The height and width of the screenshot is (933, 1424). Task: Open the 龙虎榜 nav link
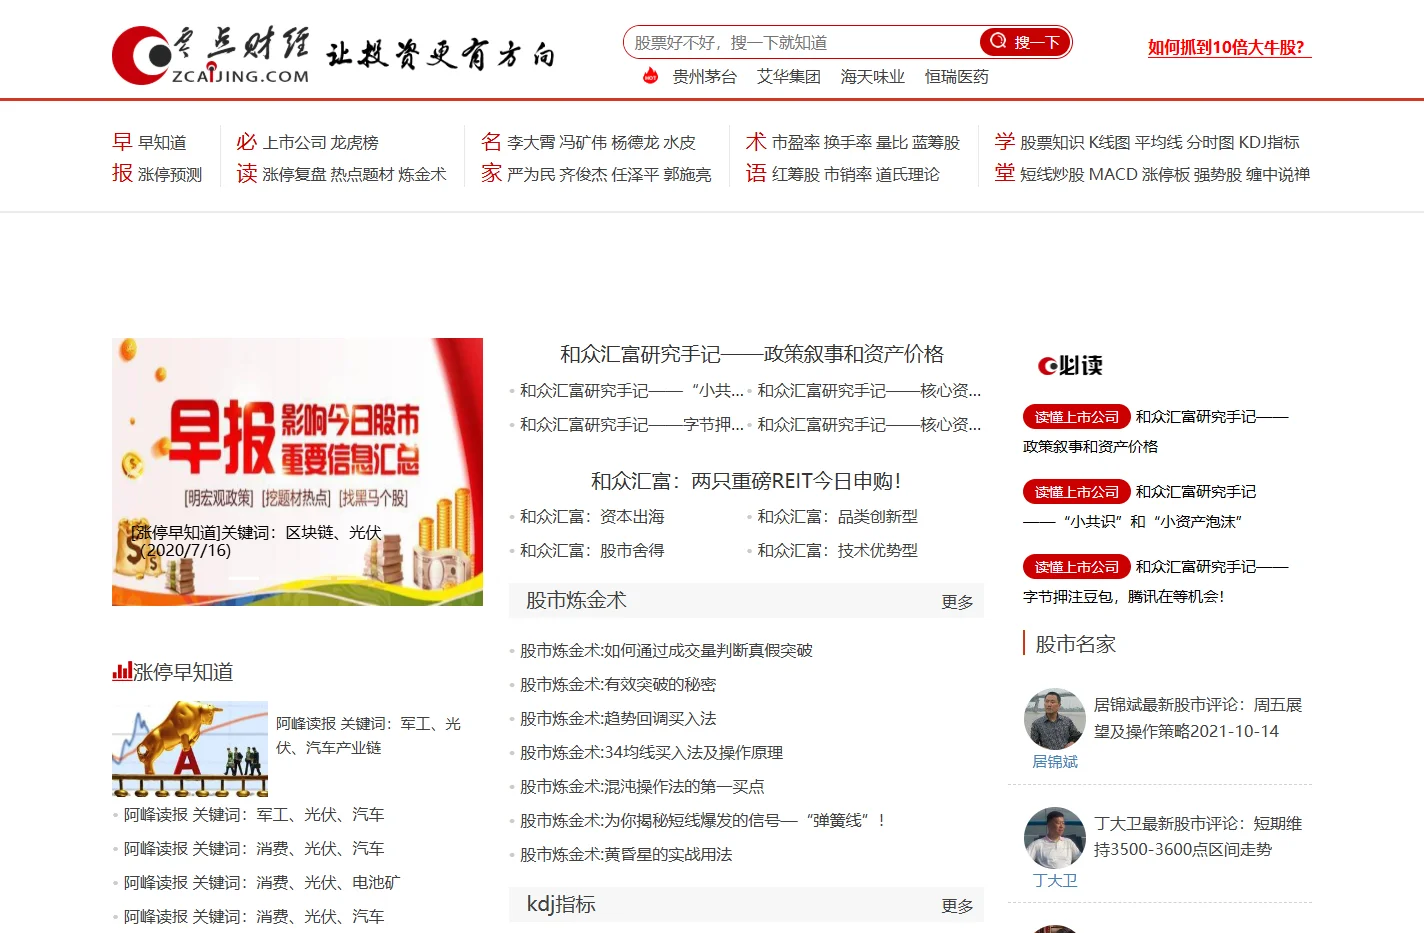(x=355, y=143)
